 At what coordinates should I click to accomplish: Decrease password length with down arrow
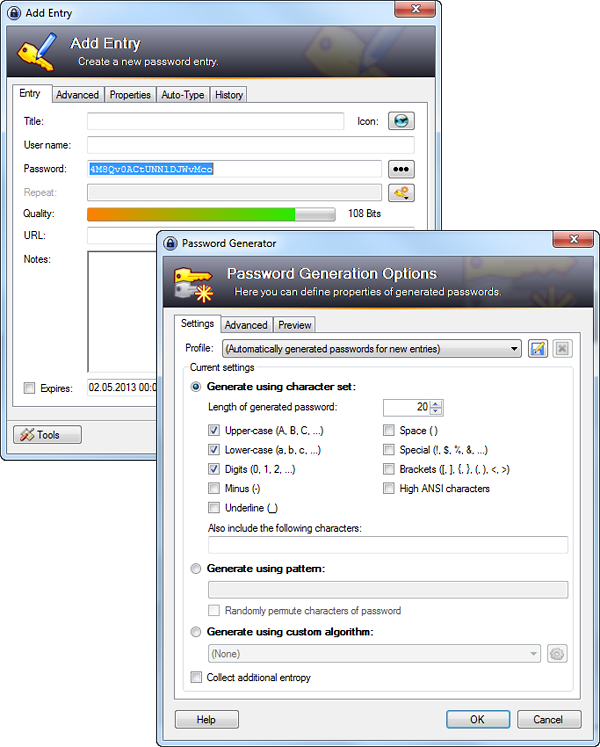[436, 411]
